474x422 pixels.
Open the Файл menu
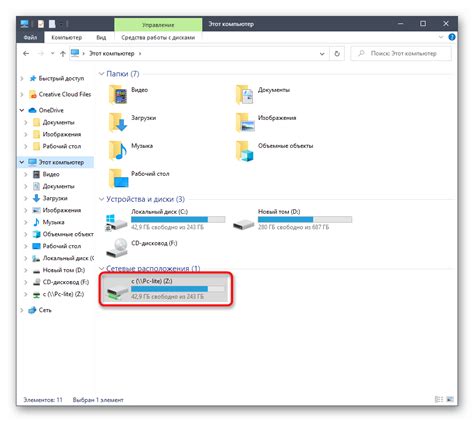pyautogui.click(x=30, y=37)
